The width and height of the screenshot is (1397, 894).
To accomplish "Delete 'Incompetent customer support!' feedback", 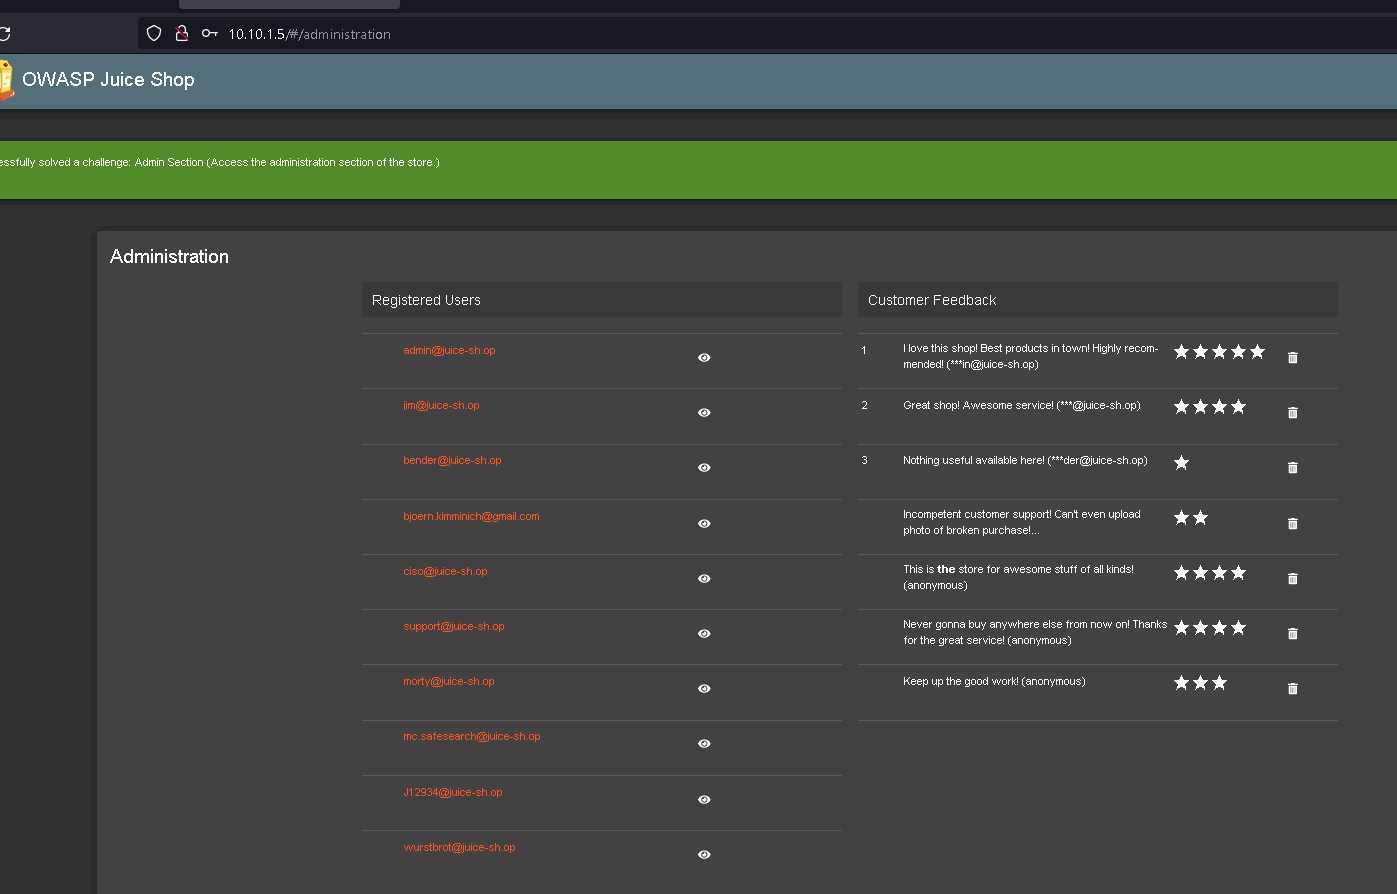I will [x=1292, y=523].
